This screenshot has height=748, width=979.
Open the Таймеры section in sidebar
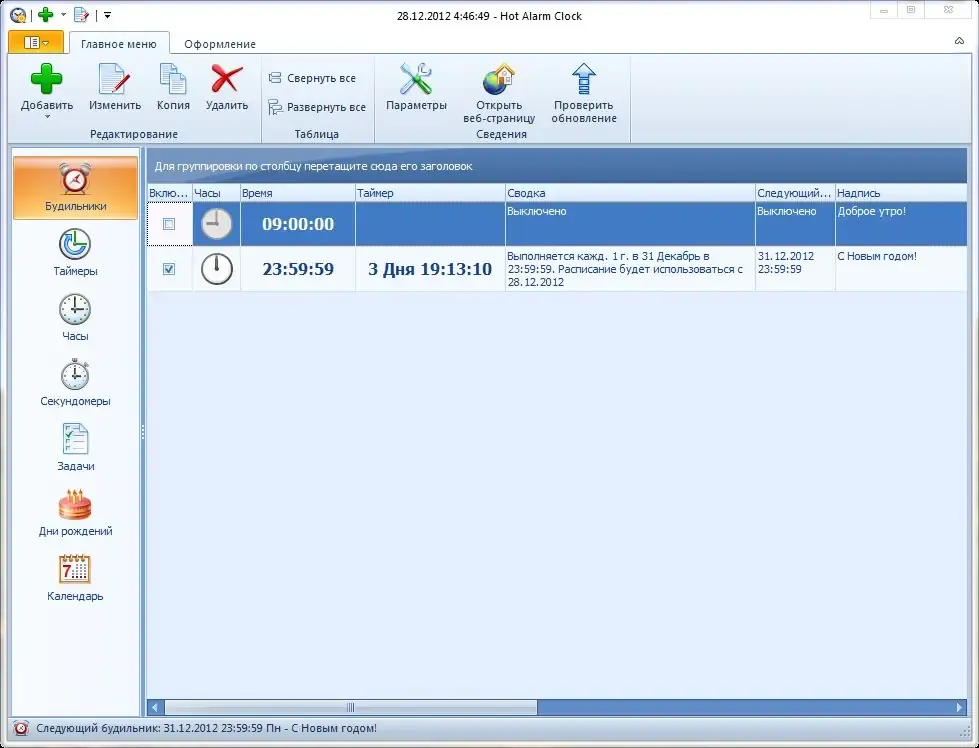(x=75, y=252)
